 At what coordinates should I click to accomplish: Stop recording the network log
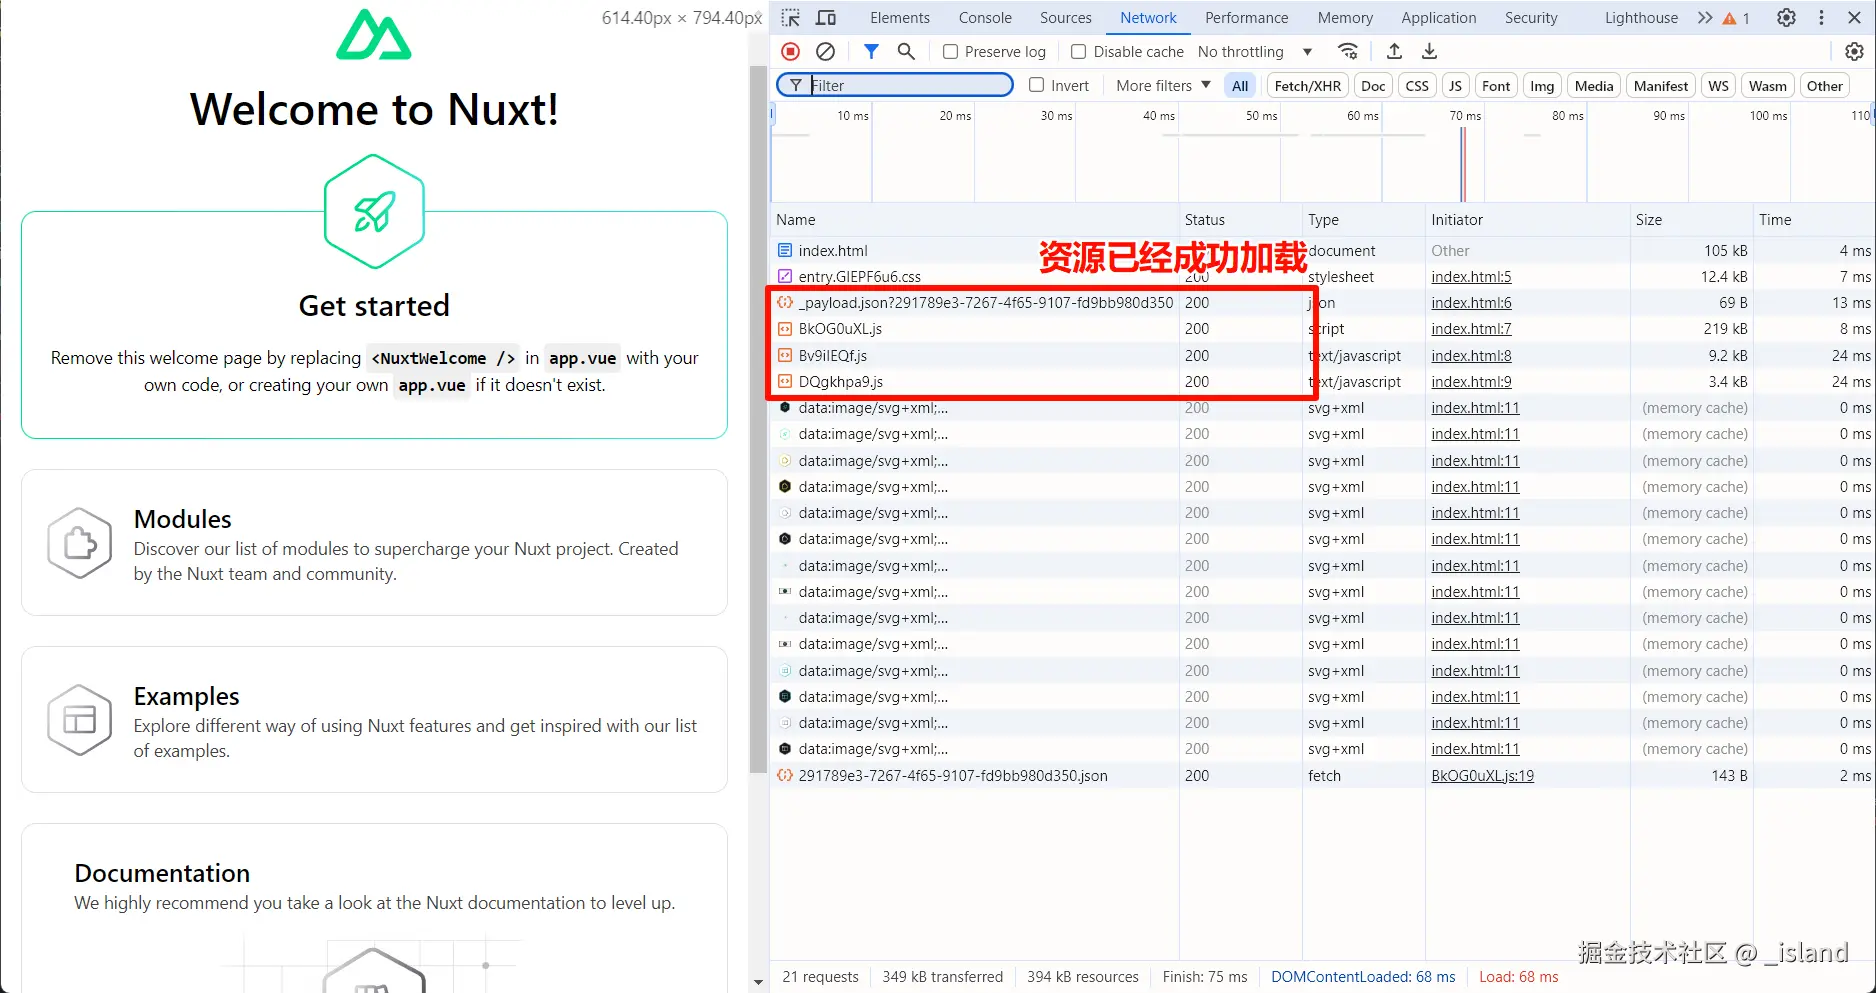(x=791, y=51)
